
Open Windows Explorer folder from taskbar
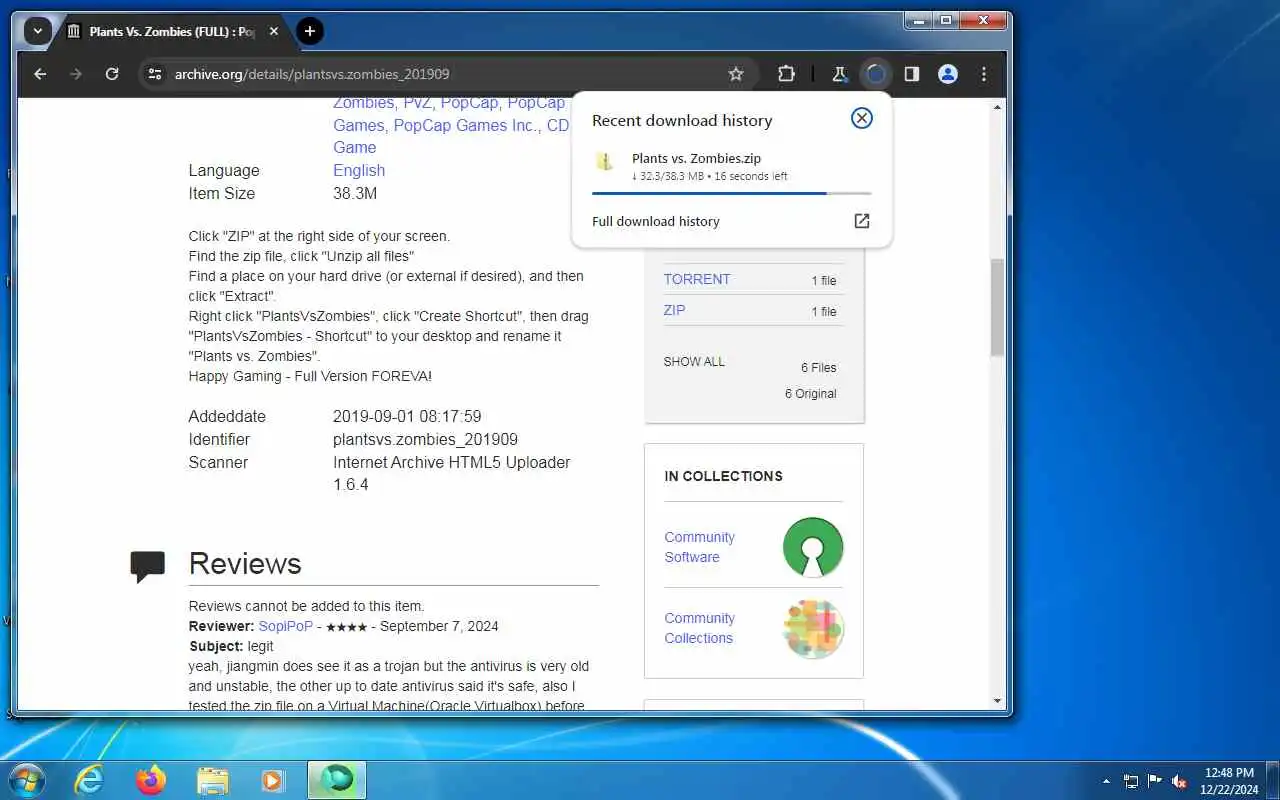[x=212, y=780]
